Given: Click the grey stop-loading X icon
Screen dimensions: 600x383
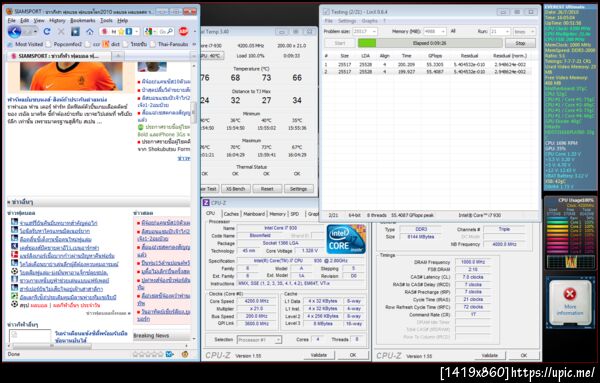Looking at the screenshot, I should (x=61, y=32).
